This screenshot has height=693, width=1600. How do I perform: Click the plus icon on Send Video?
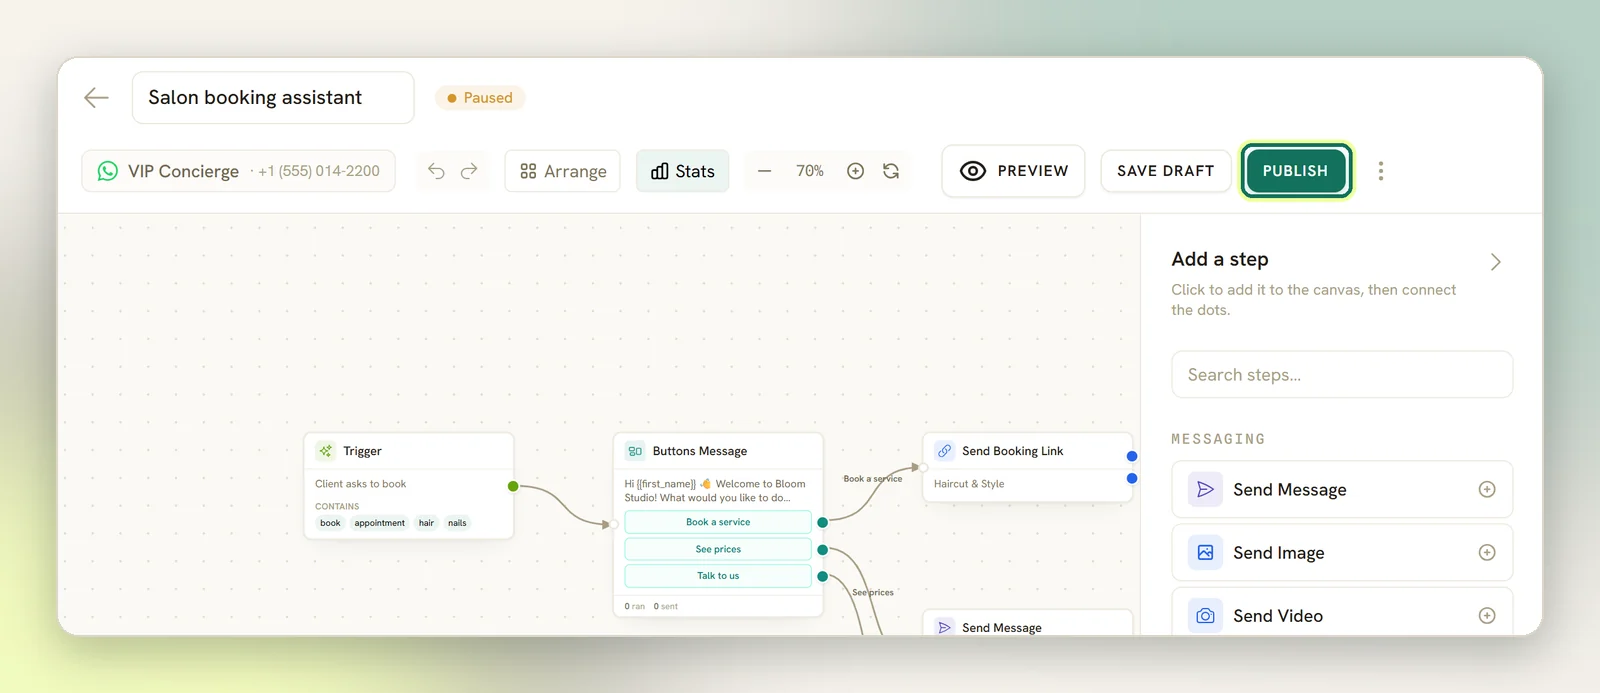coord(1487,615)
